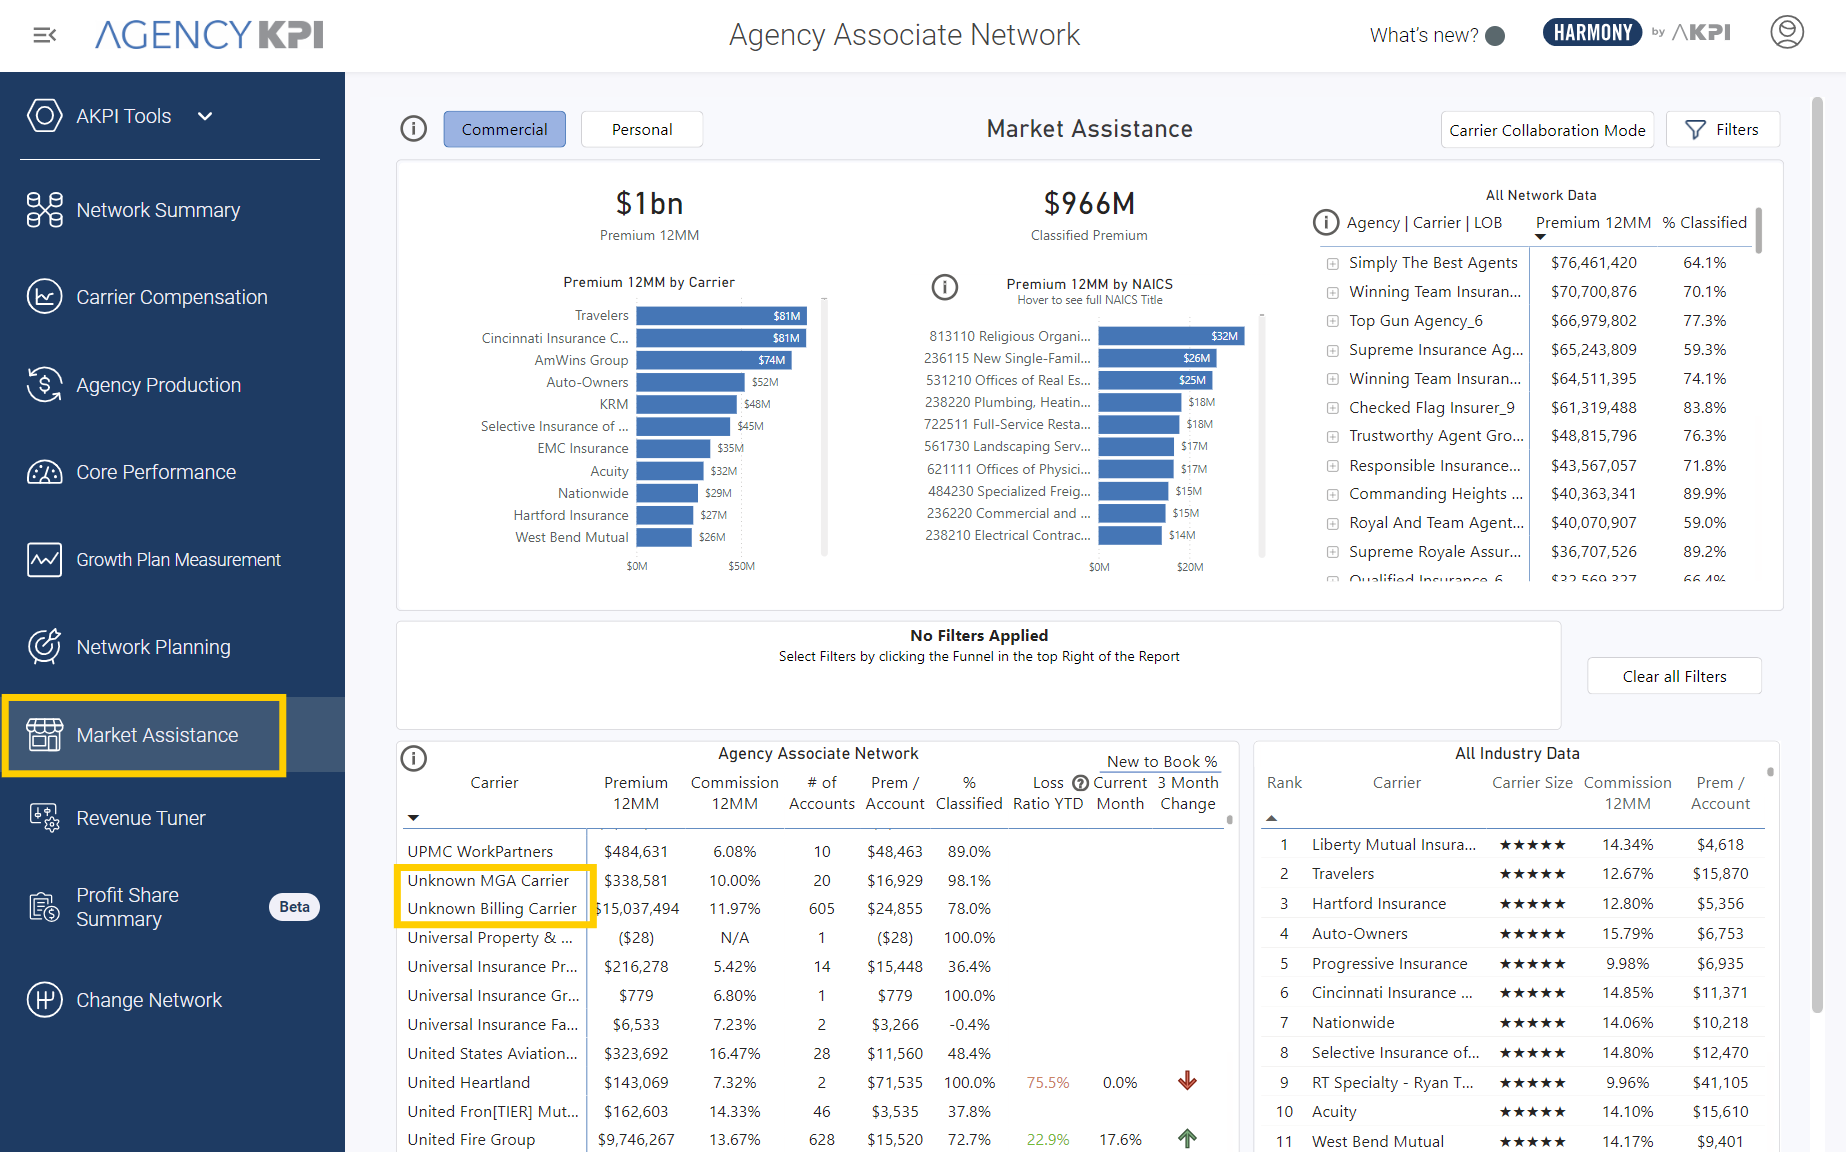Screen dimensions: 1846x1152
Task: Expand the Top Gun Agency_6 row
Action: pos(1332,322)
